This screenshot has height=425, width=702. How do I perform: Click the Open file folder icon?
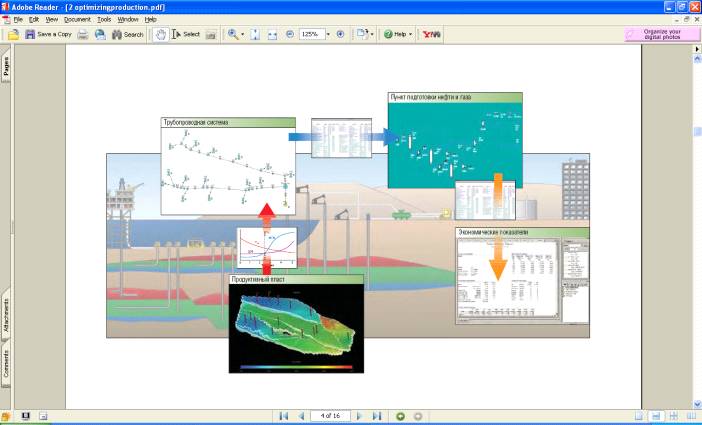click(x=13, y=34)
